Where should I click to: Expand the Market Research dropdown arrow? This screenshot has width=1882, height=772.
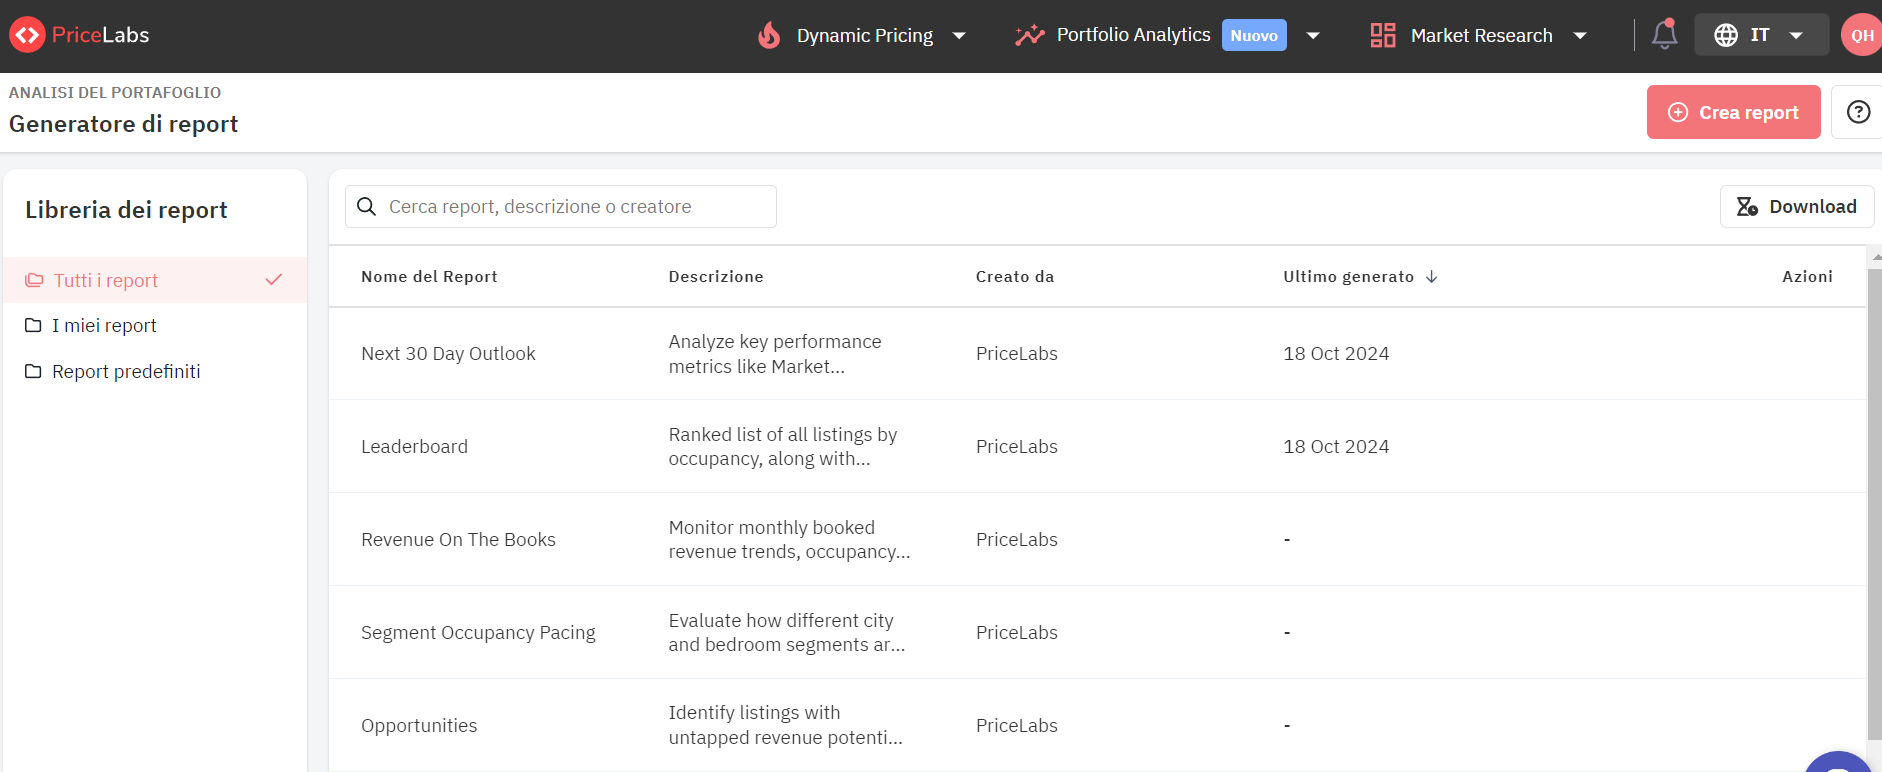[x=1580, y=36]
